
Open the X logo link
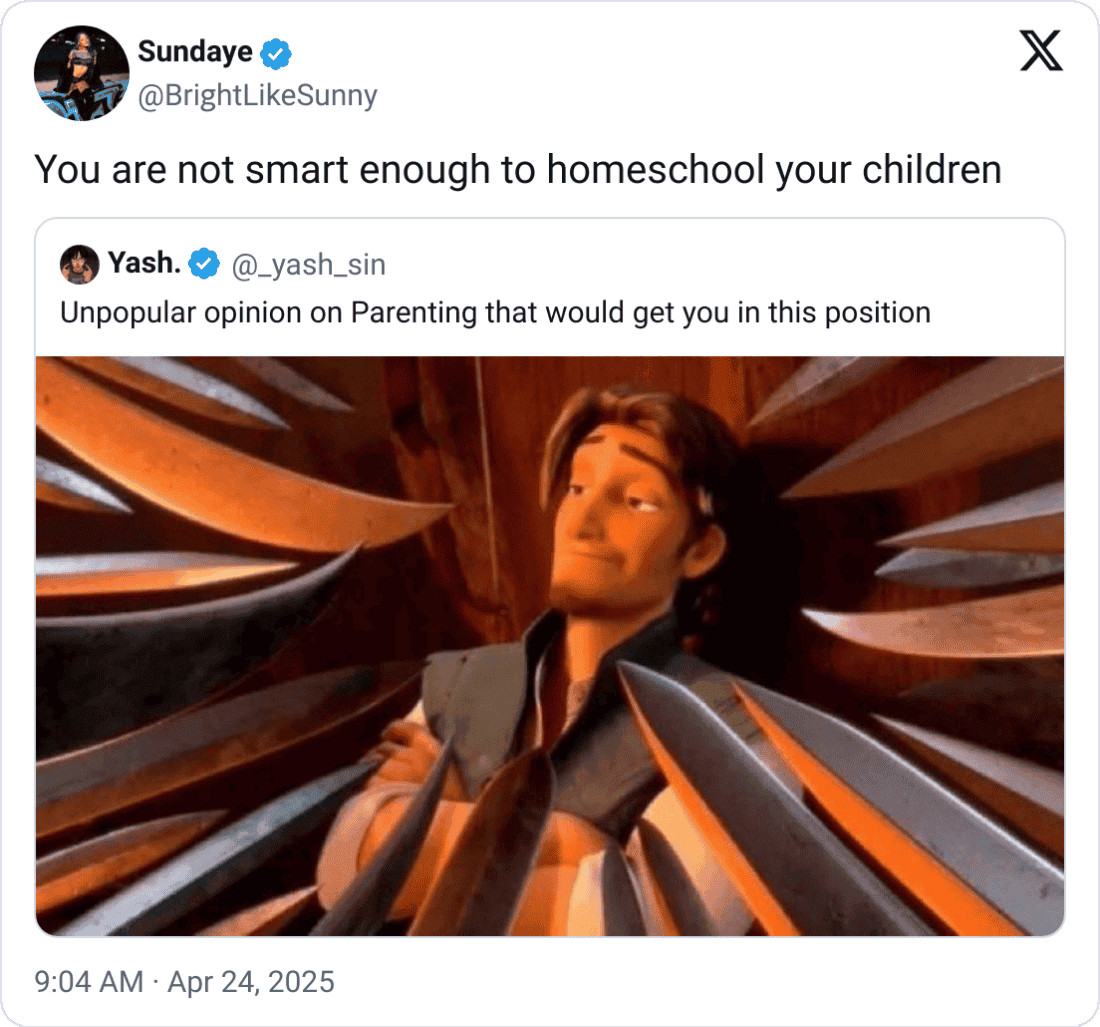[1041, 51]
